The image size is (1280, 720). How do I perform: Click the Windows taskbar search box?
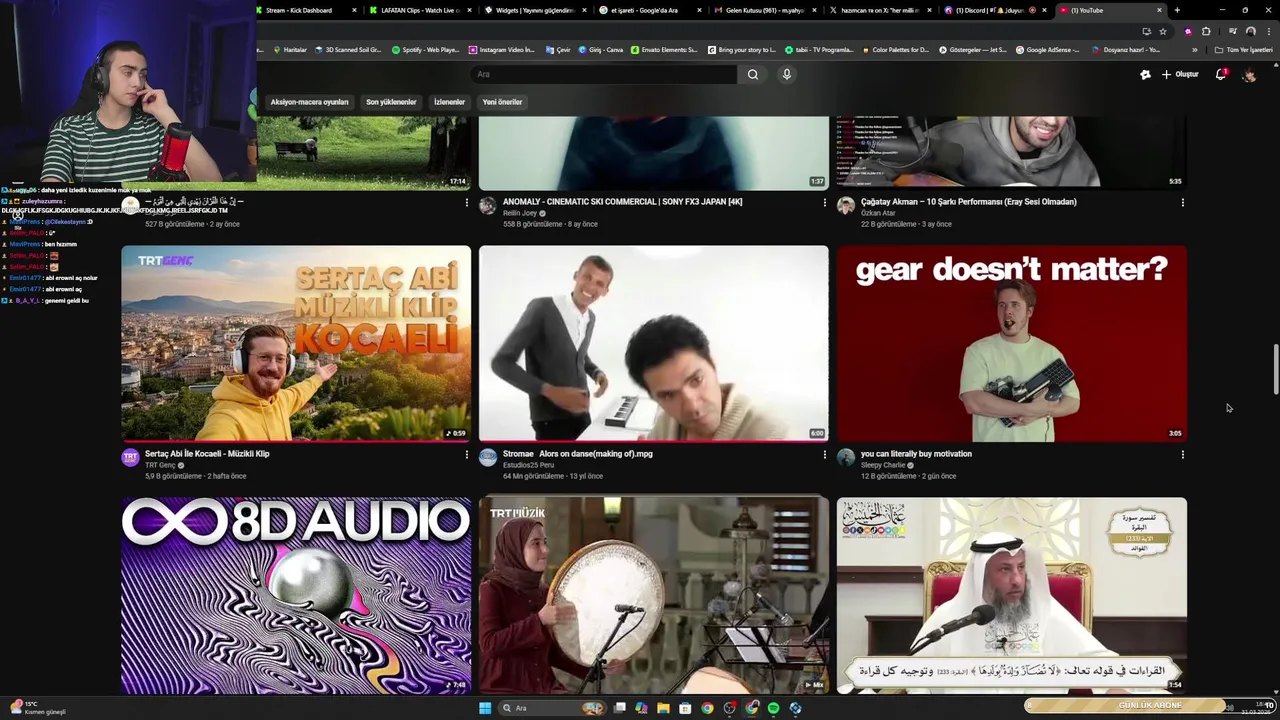[553, 708]
